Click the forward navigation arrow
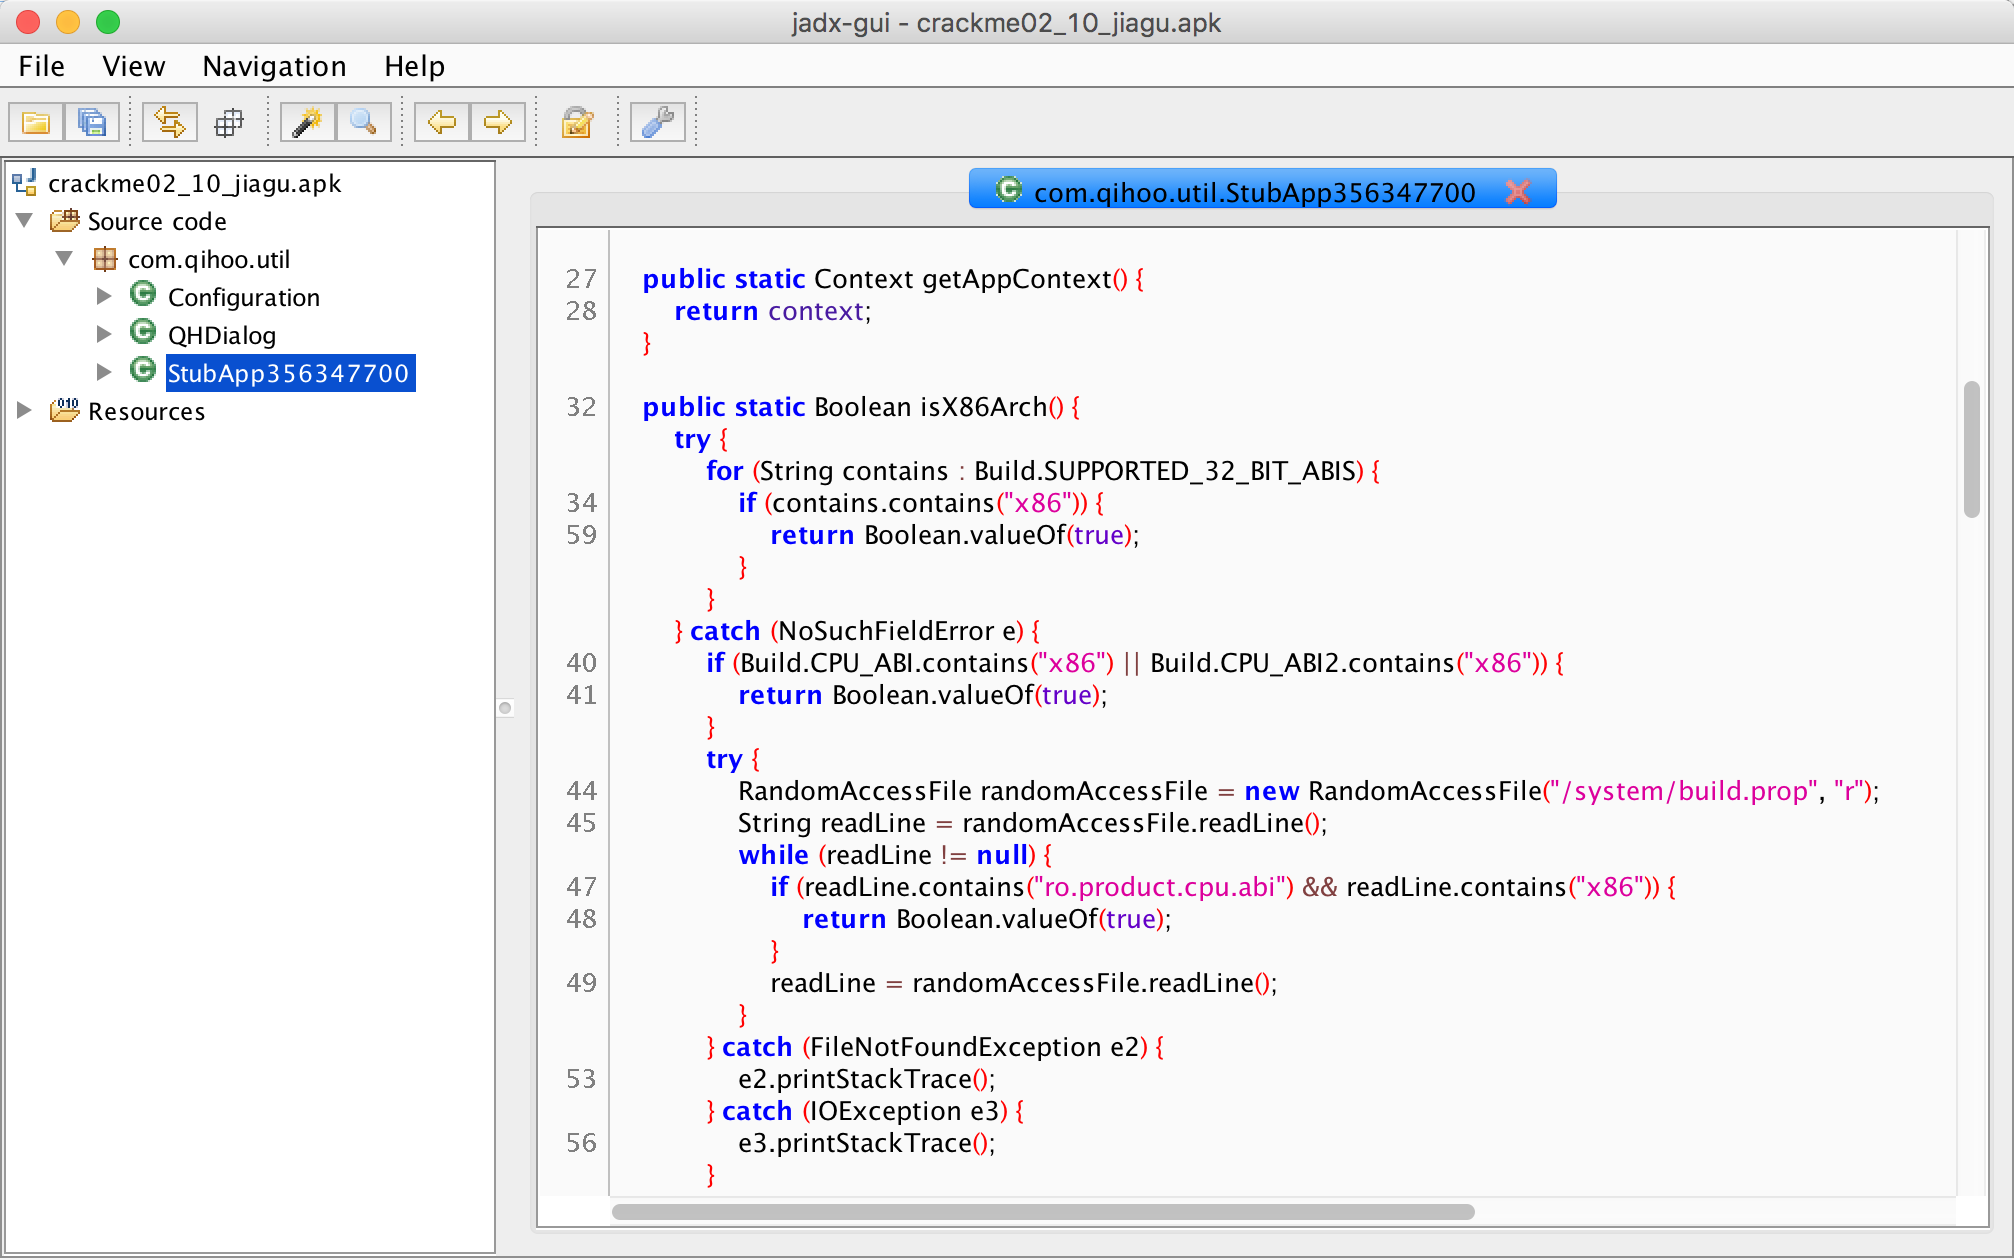Image resolution: width=2014 pixels, height=1260 pixels. (x=497, y=123)
